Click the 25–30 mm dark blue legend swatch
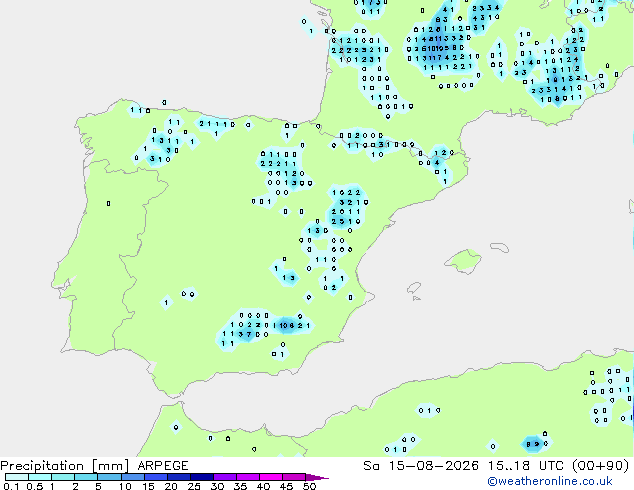 (x=202, y=477)
